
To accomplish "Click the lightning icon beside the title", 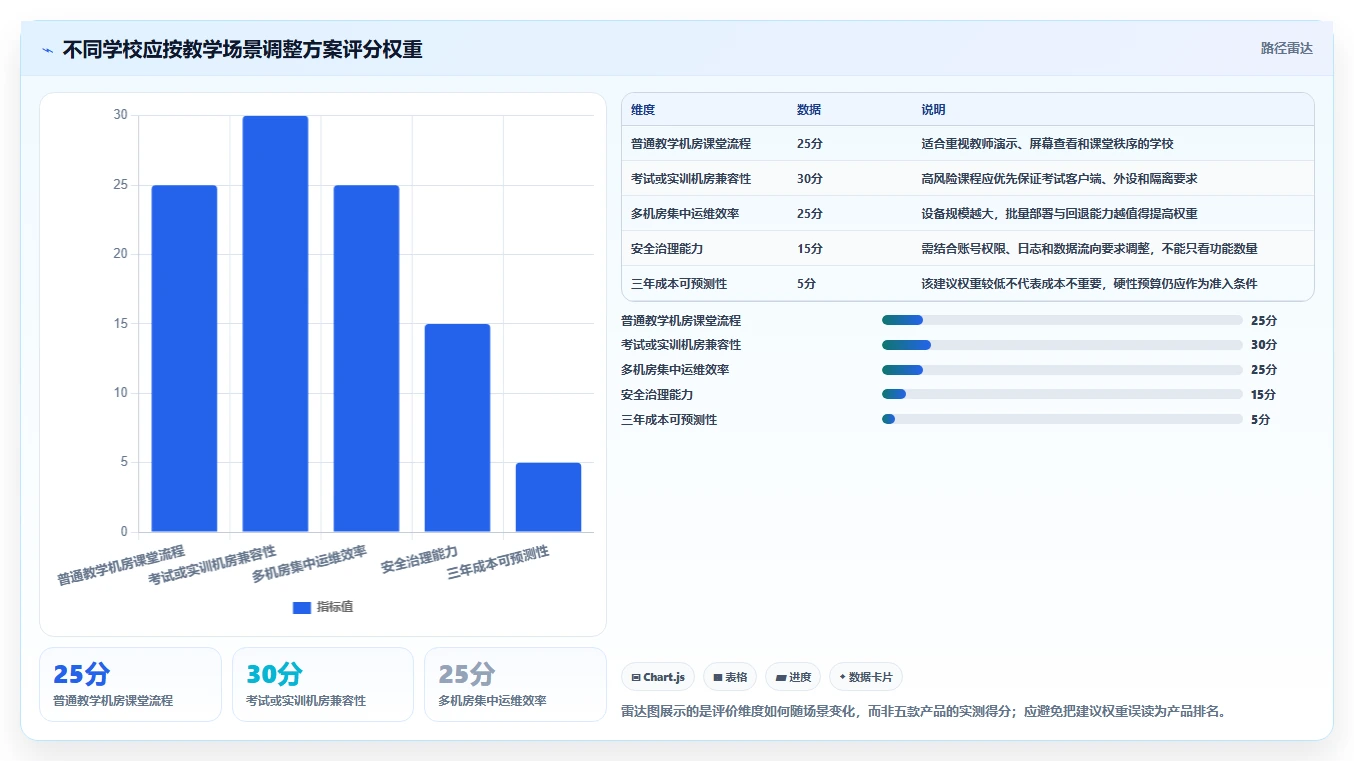I will (47, 50).
